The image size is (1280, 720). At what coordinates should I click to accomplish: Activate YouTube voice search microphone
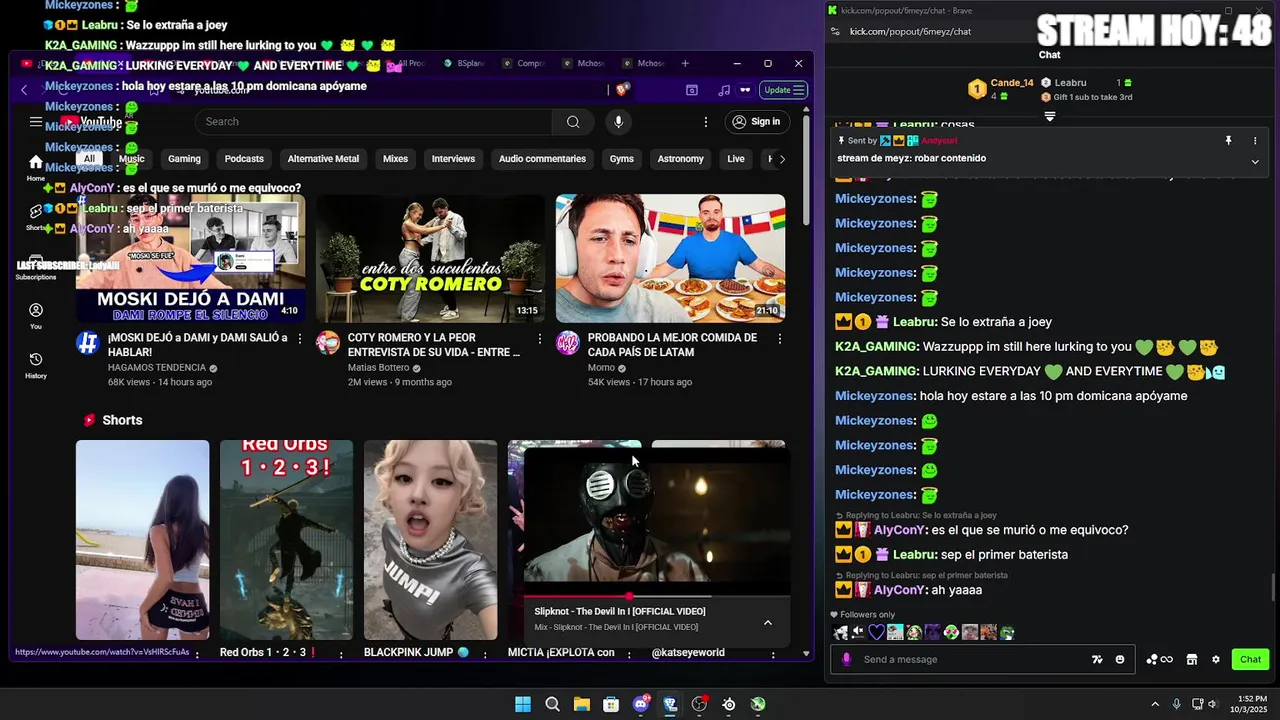[x=618, y=122]
